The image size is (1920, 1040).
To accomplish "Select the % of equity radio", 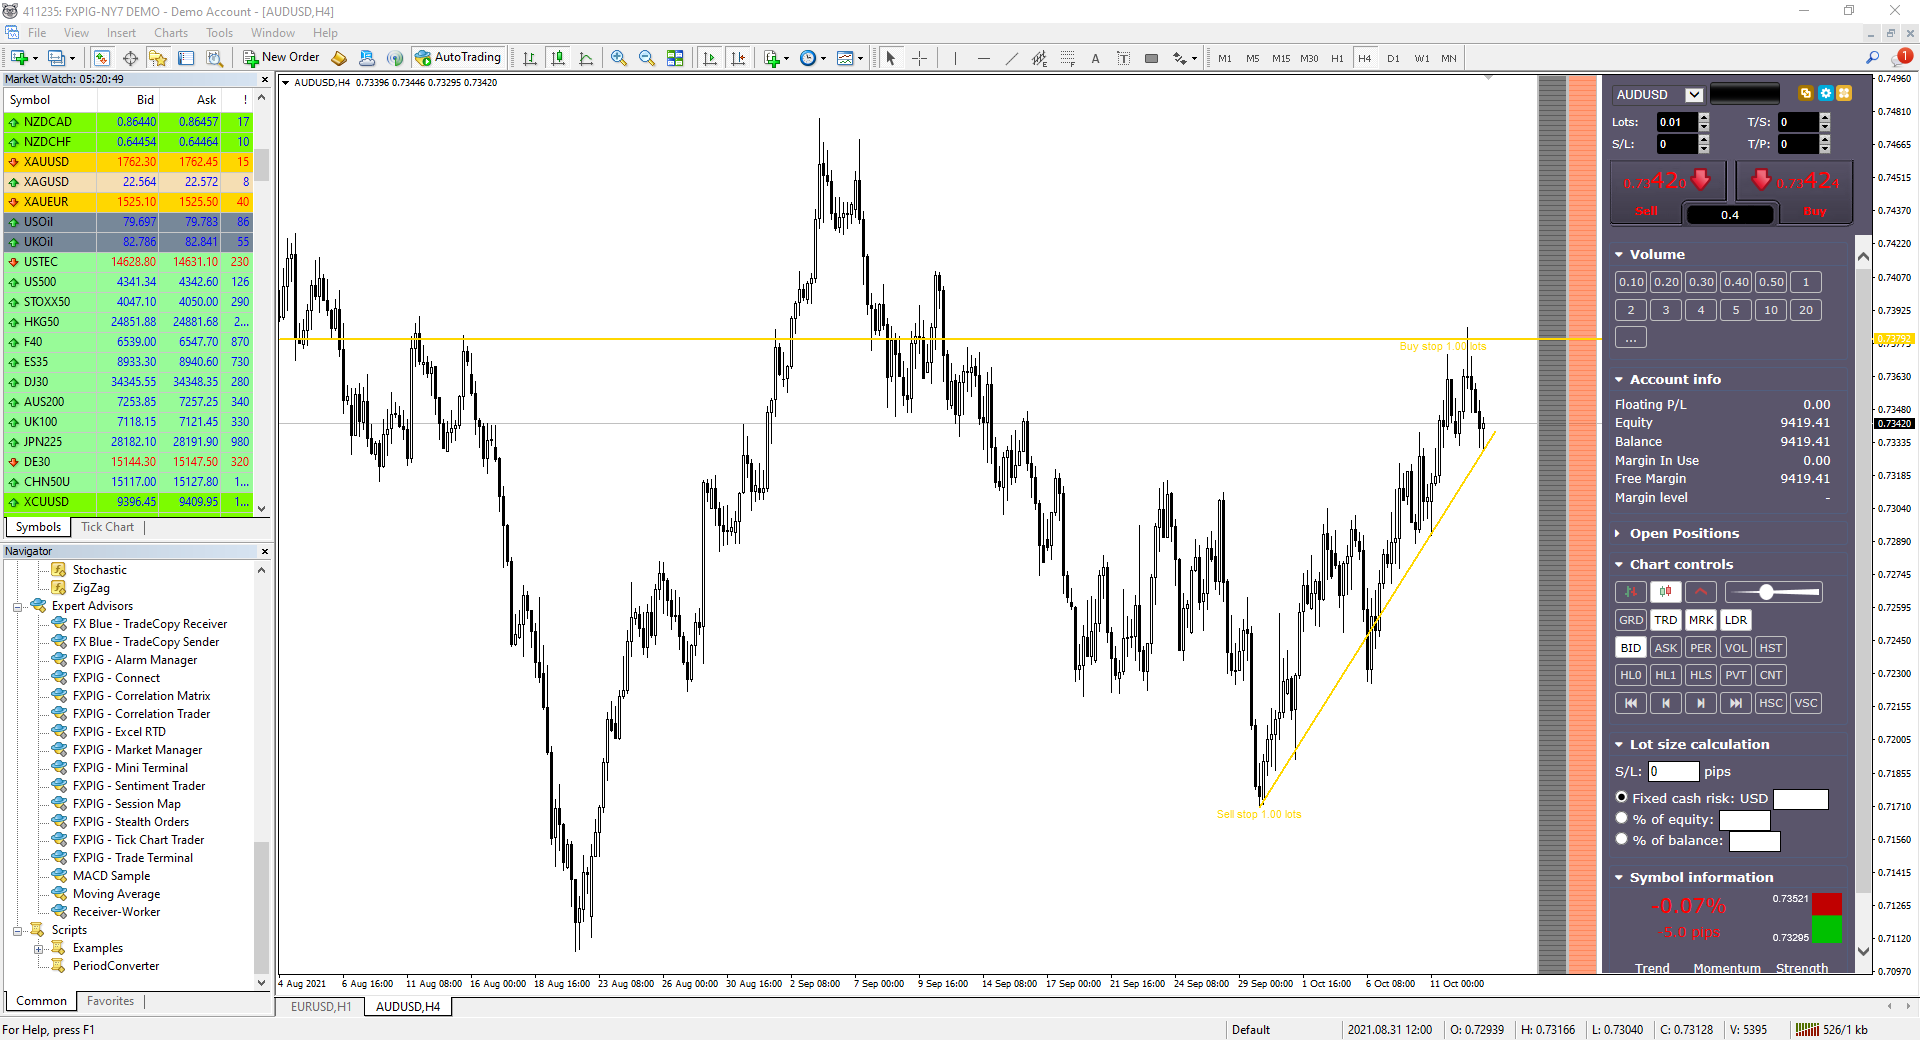I will point(1622,818).
